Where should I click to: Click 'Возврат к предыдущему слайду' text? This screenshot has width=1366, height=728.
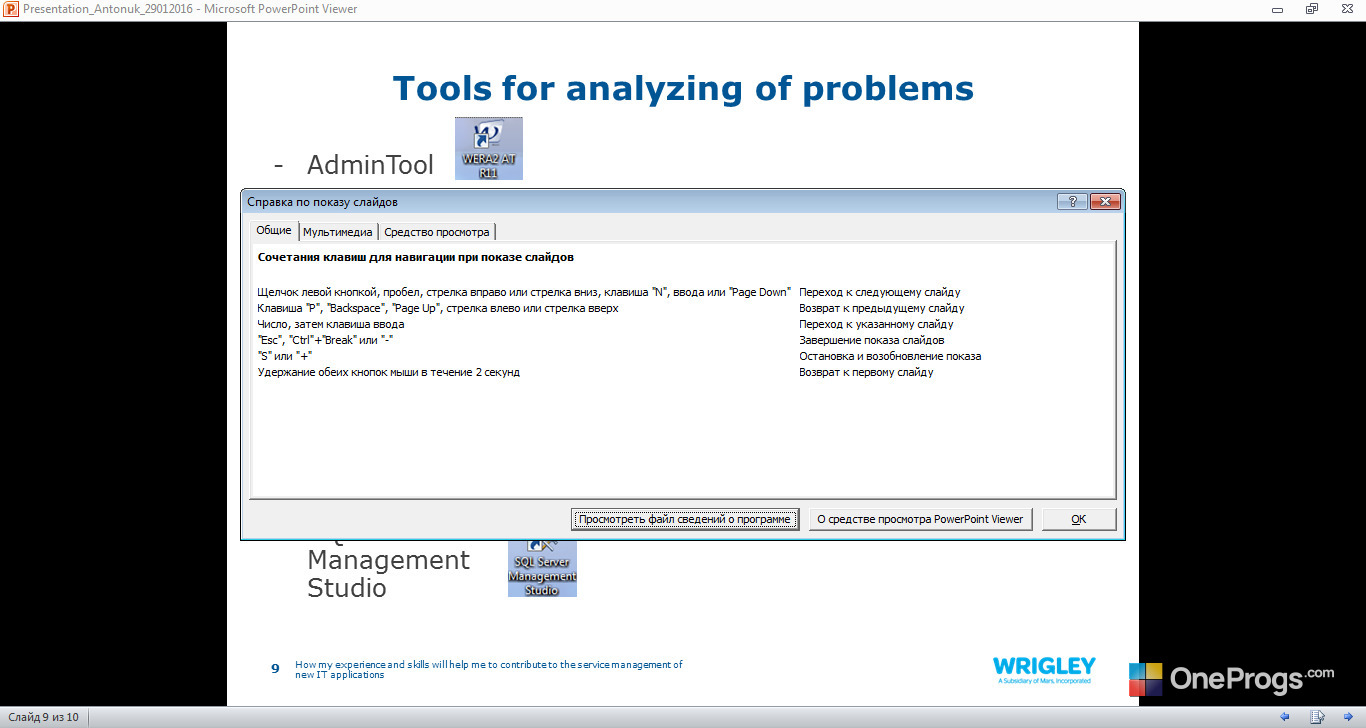click(881, 308)
